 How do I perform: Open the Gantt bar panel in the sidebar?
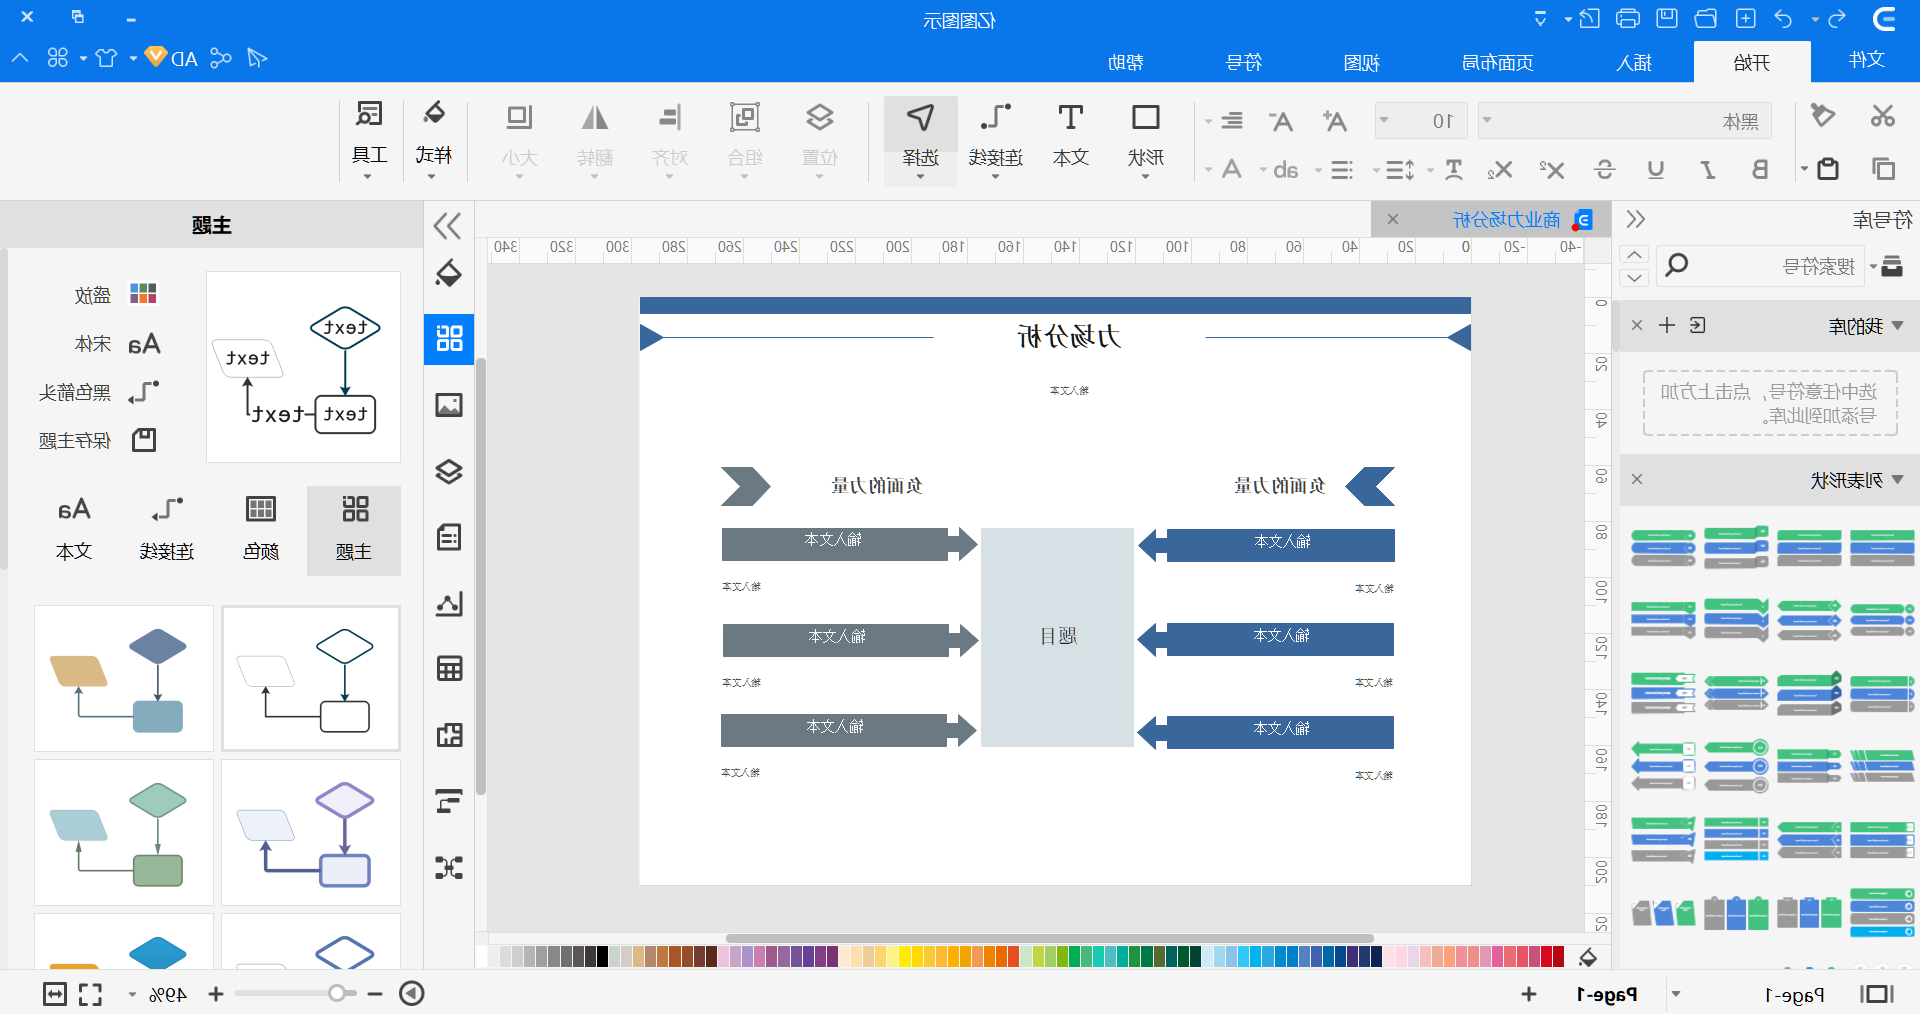449,801
